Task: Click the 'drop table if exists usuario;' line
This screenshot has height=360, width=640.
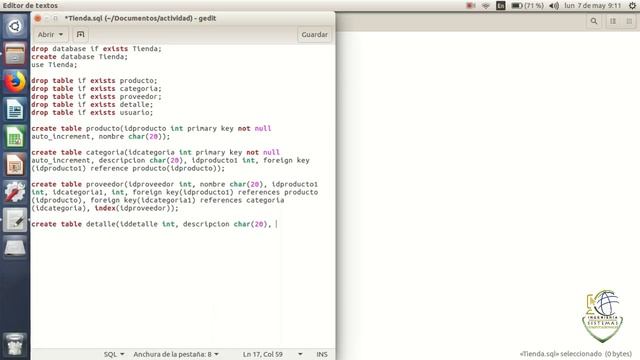Action: click(92, 112)
